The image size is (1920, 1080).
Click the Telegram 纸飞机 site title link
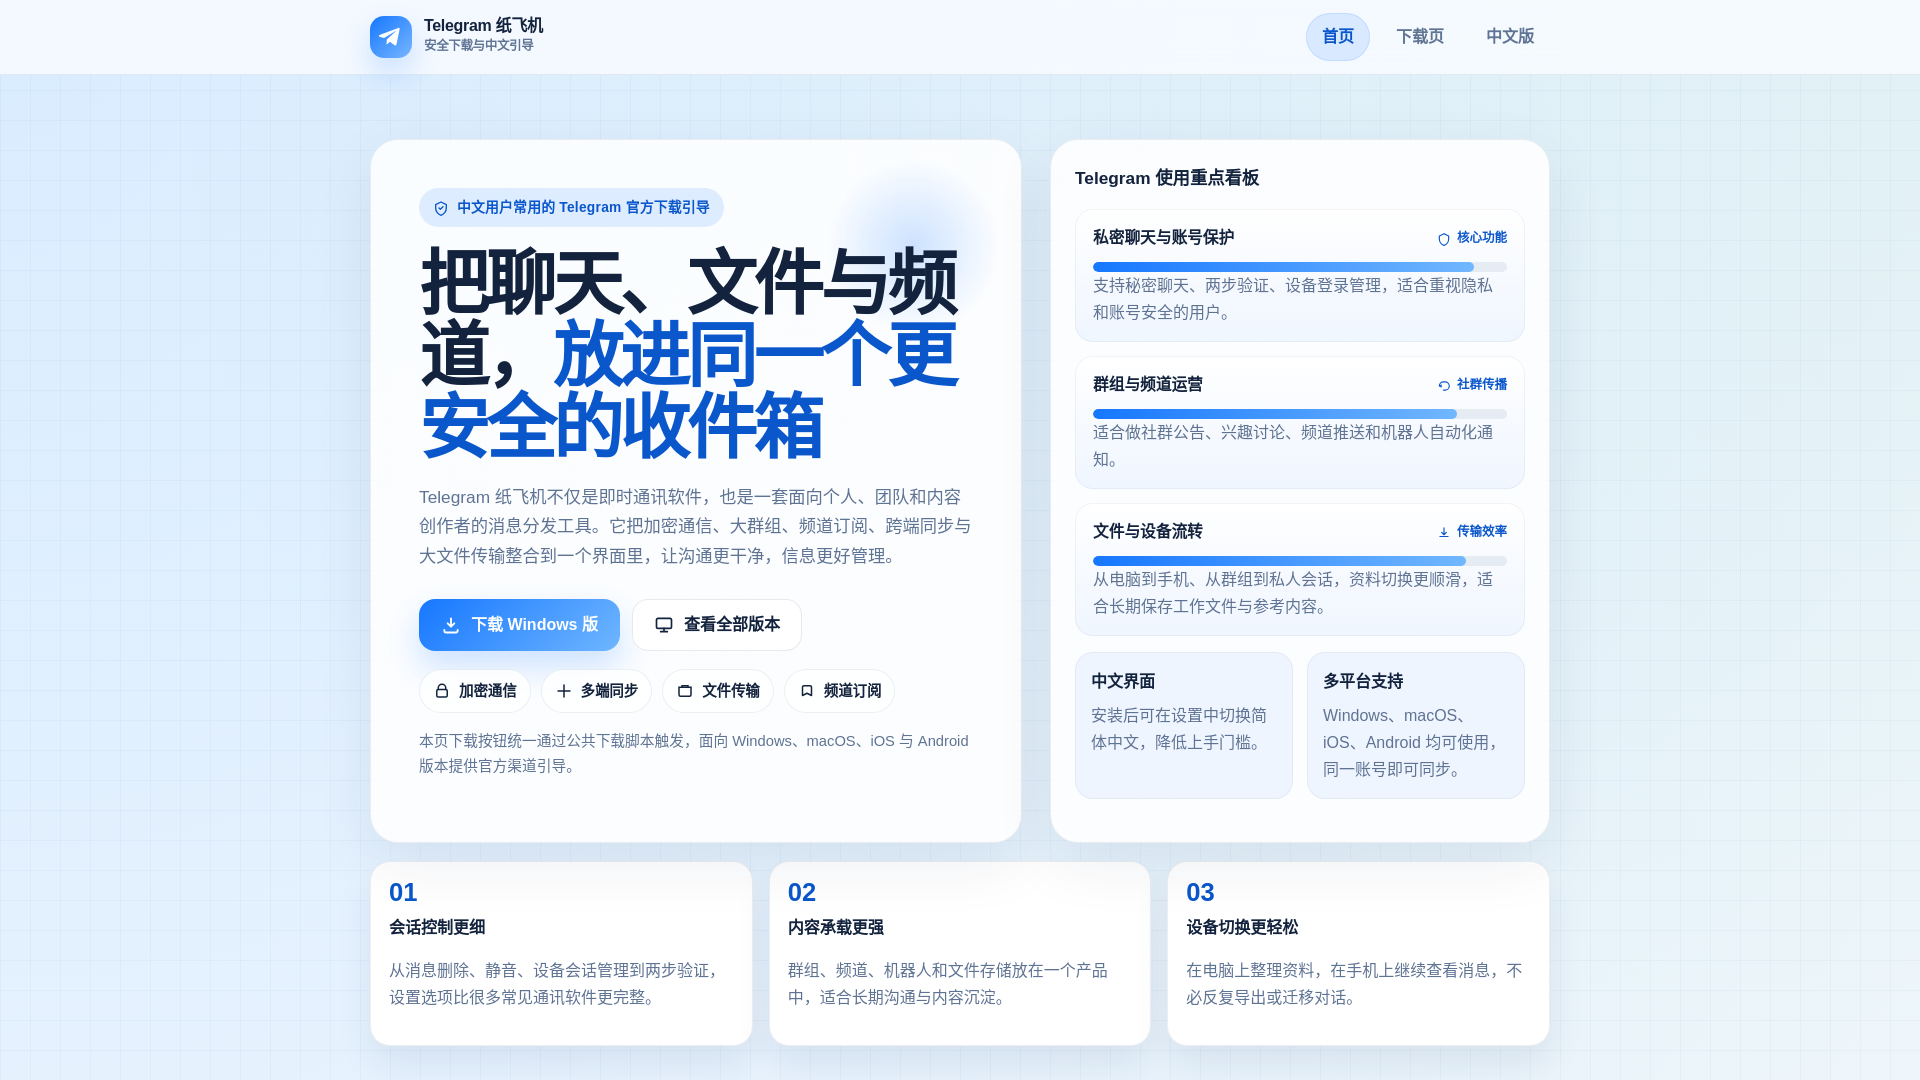(x=484, y=26)
